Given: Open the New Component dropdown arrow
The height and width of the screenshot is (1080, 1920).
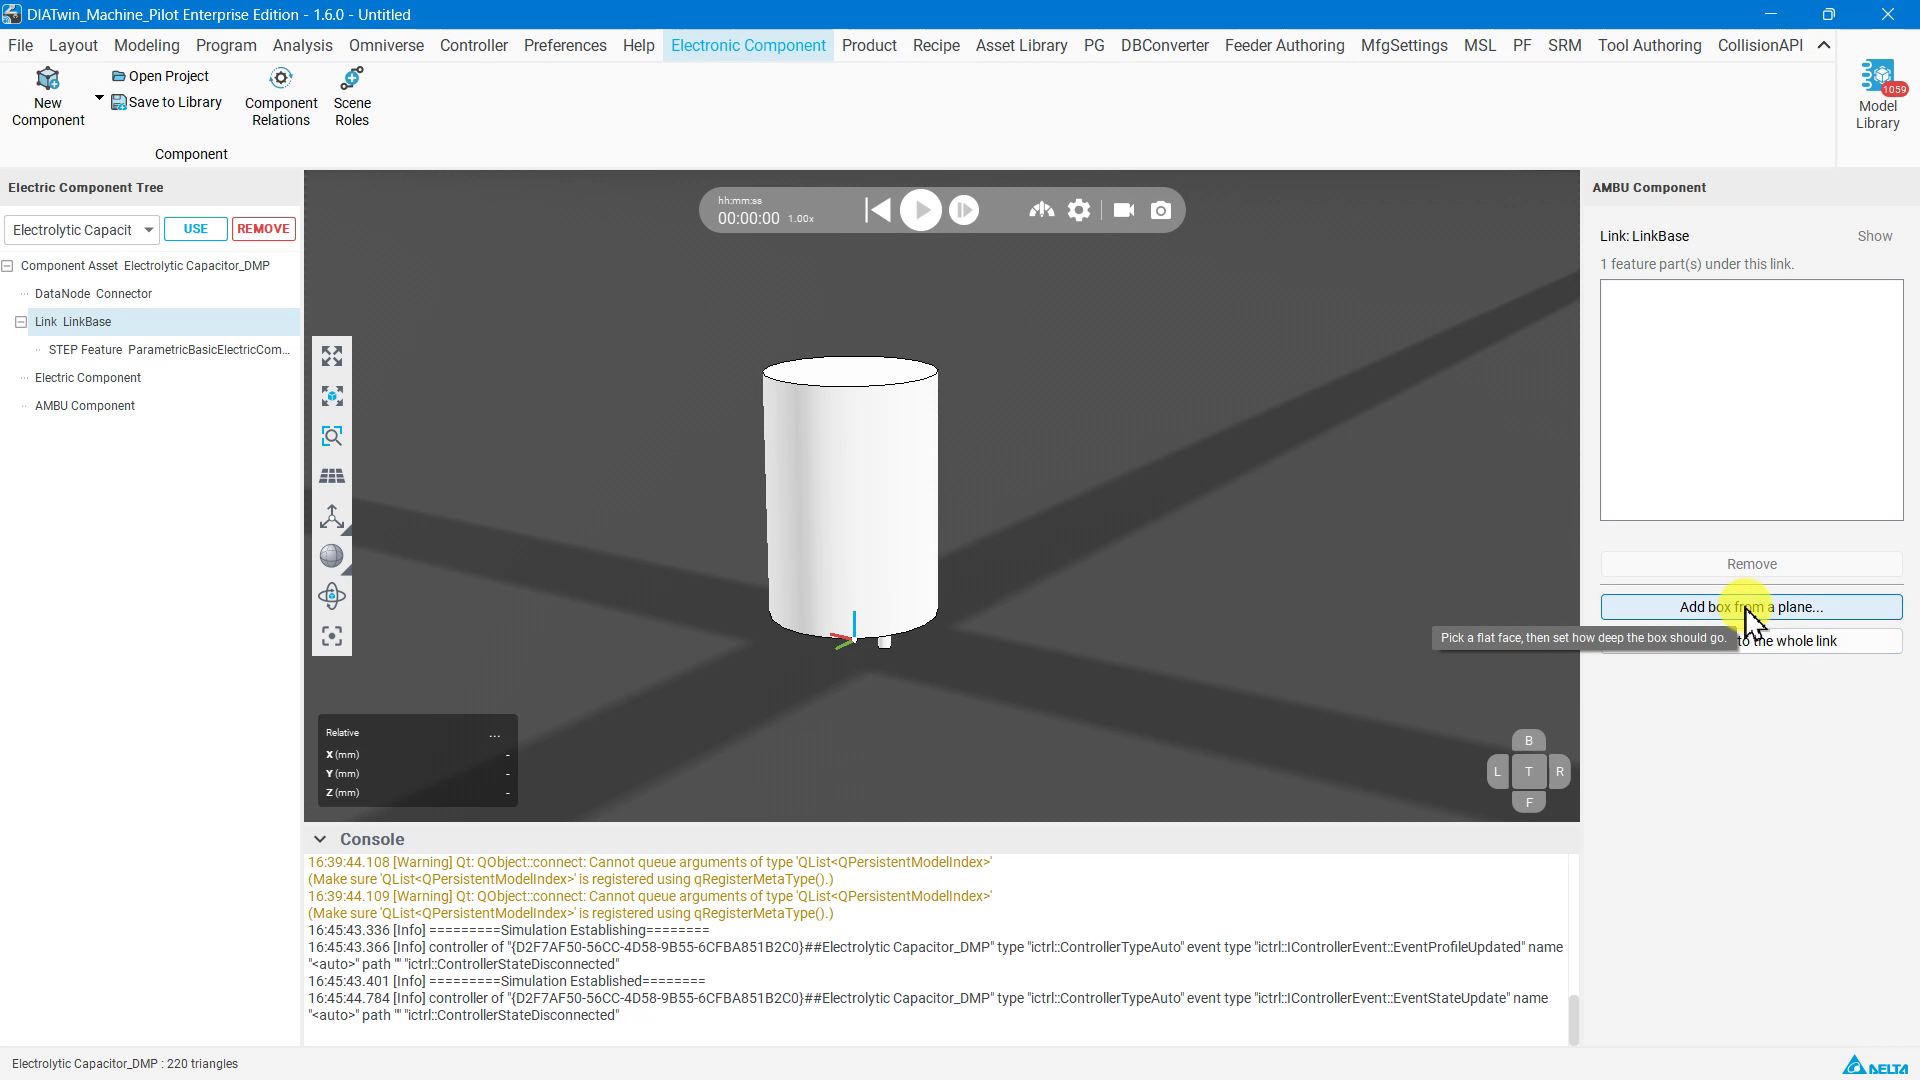Looking at the screenshot, I should click(x=99, y=98).
